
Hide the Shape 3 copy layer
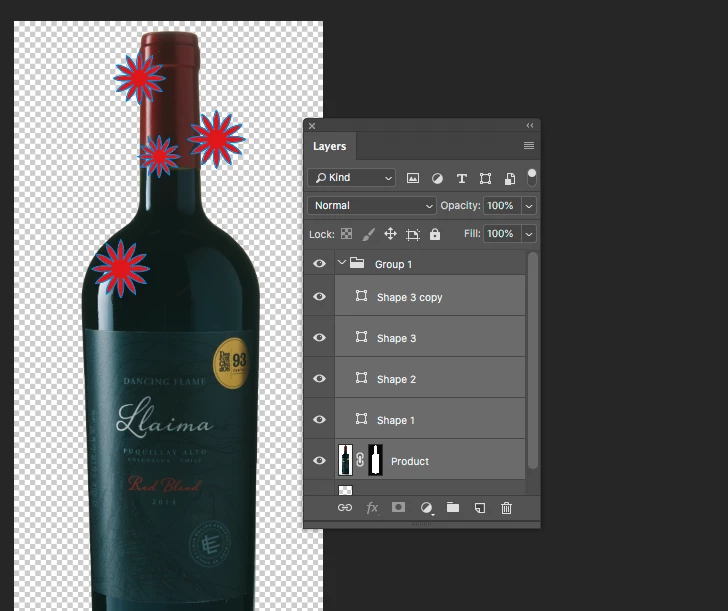click(319, 297)
